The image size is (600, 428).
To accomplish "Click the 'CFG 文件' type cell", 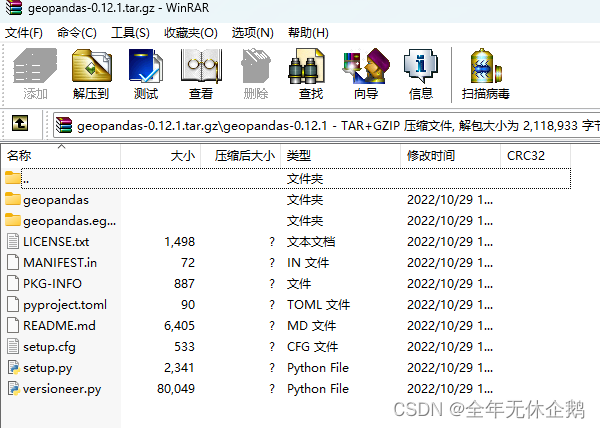I will tap(313, 347).
